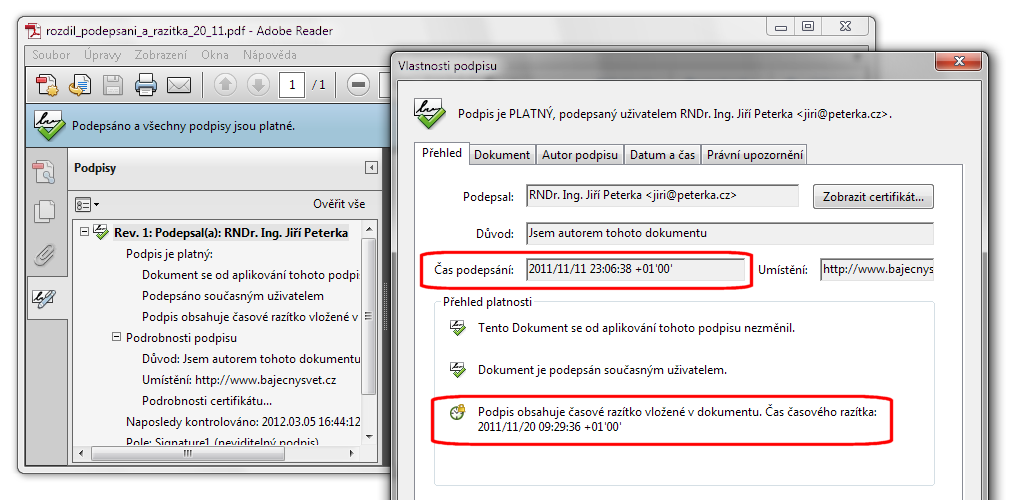Image resolution: width=1020 pixels, height=500 pixels.
Task: Select the Přehled tab
Action: [x=442, y=153]
